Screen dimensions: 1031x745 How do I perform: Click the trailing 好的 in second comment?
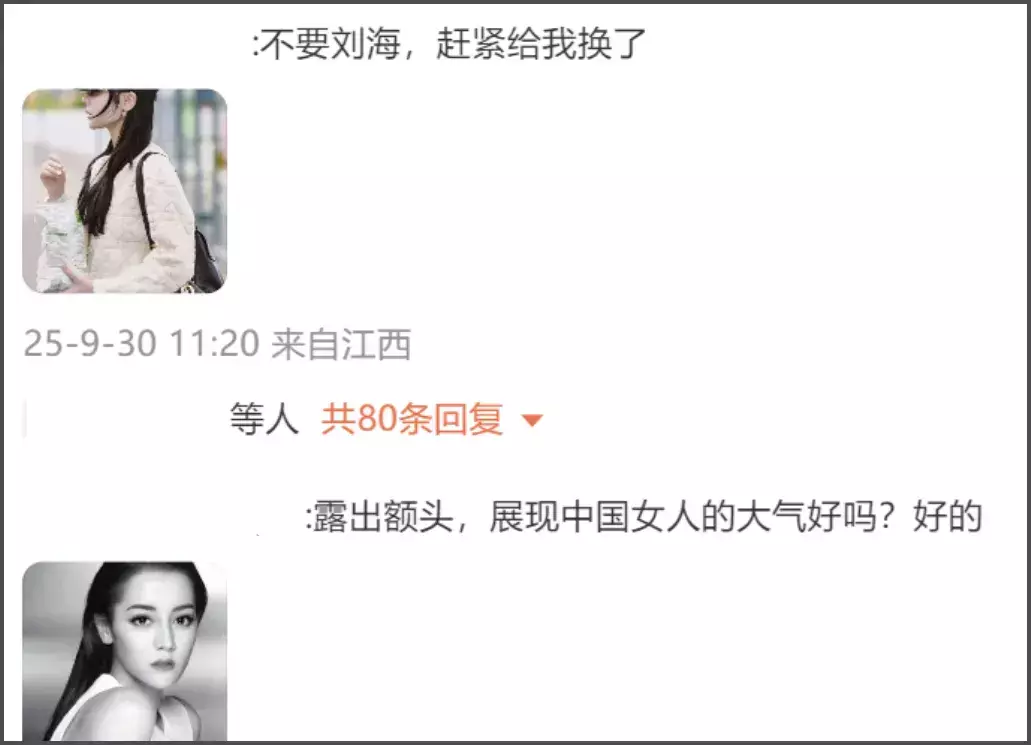click(x=947, y=516)
